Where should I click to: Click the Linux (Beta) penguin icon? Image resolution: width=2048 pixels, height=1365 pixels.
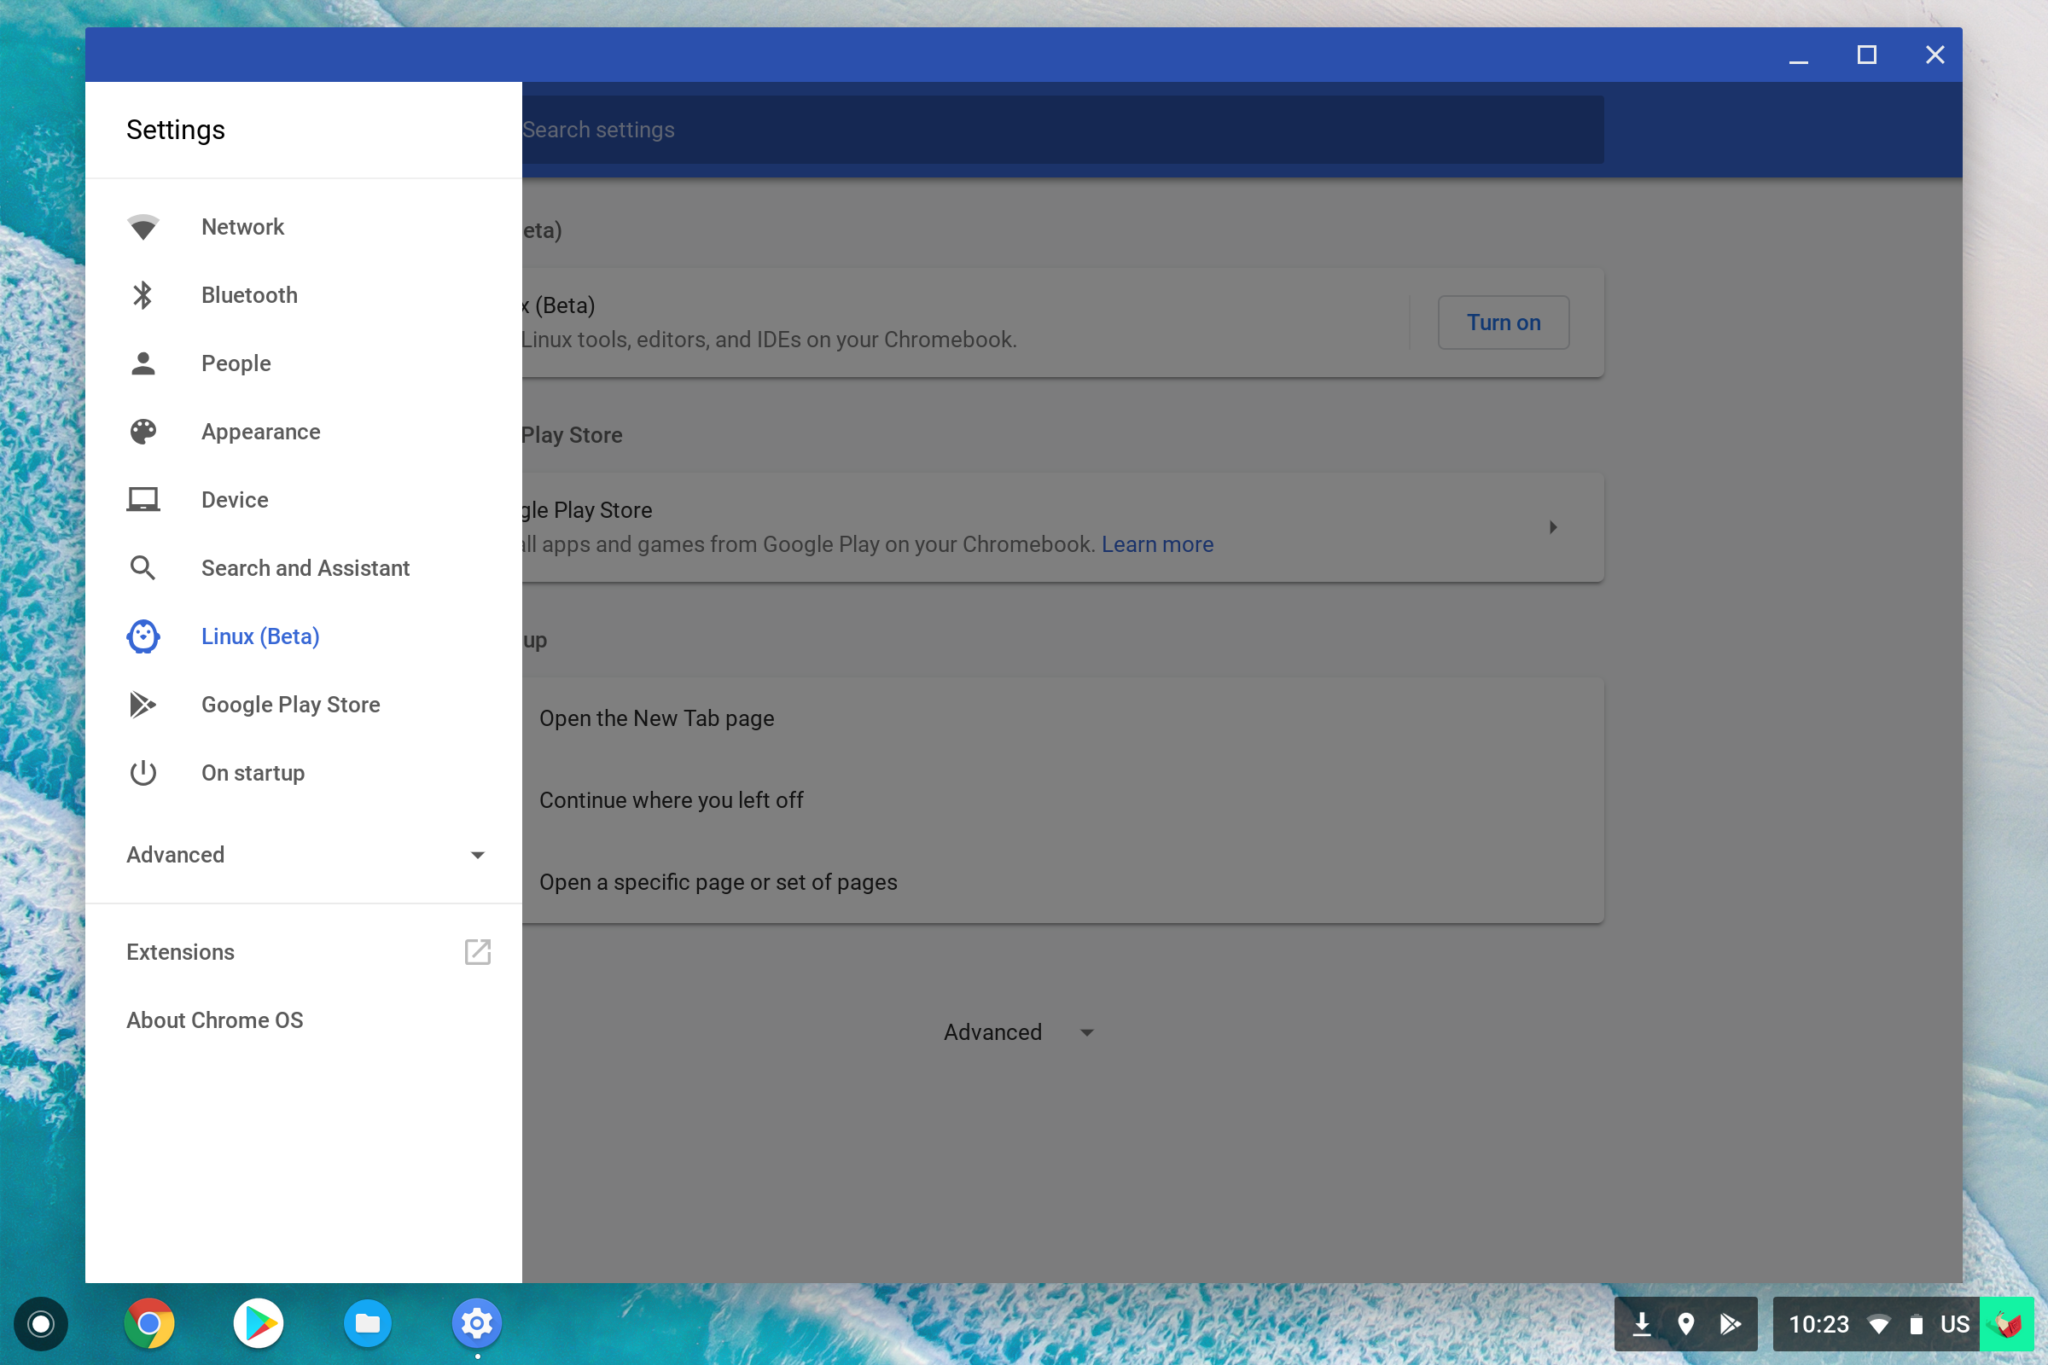(x=143, y=636)
